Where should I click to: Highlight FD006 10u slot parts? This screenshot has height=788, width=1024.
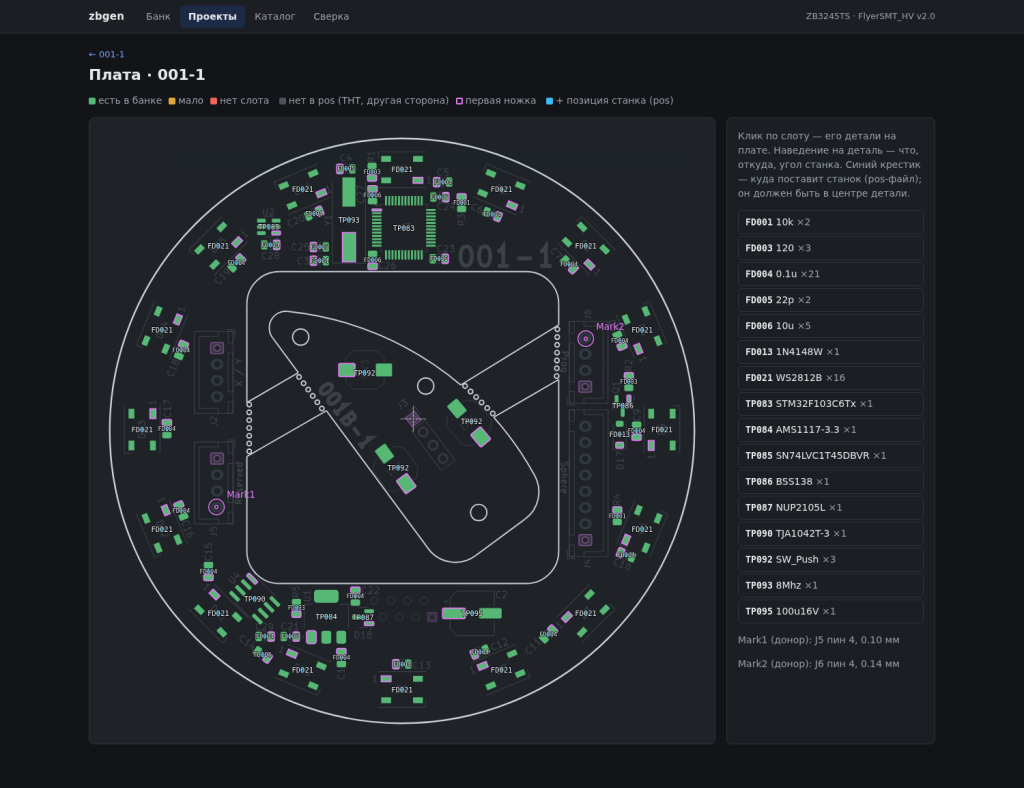coord(831,326)
